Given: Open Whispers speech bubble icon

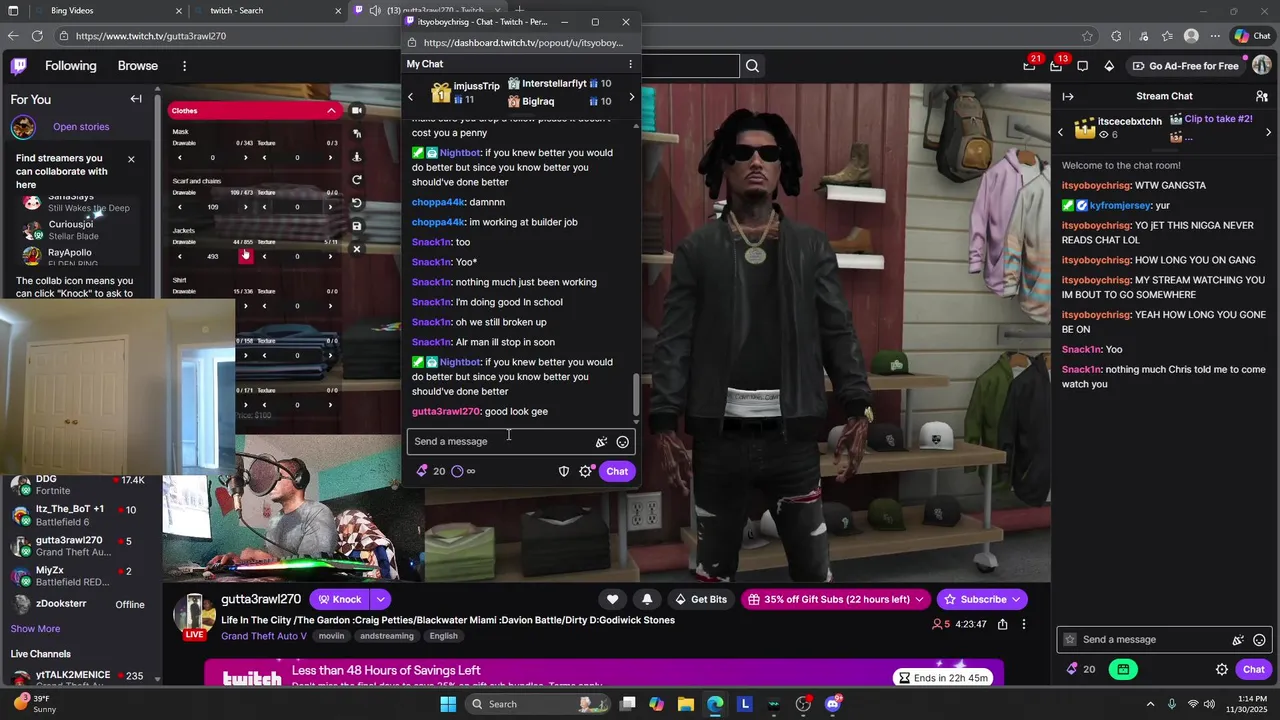Looking at the screenshot, I should tap(1082, 66).
